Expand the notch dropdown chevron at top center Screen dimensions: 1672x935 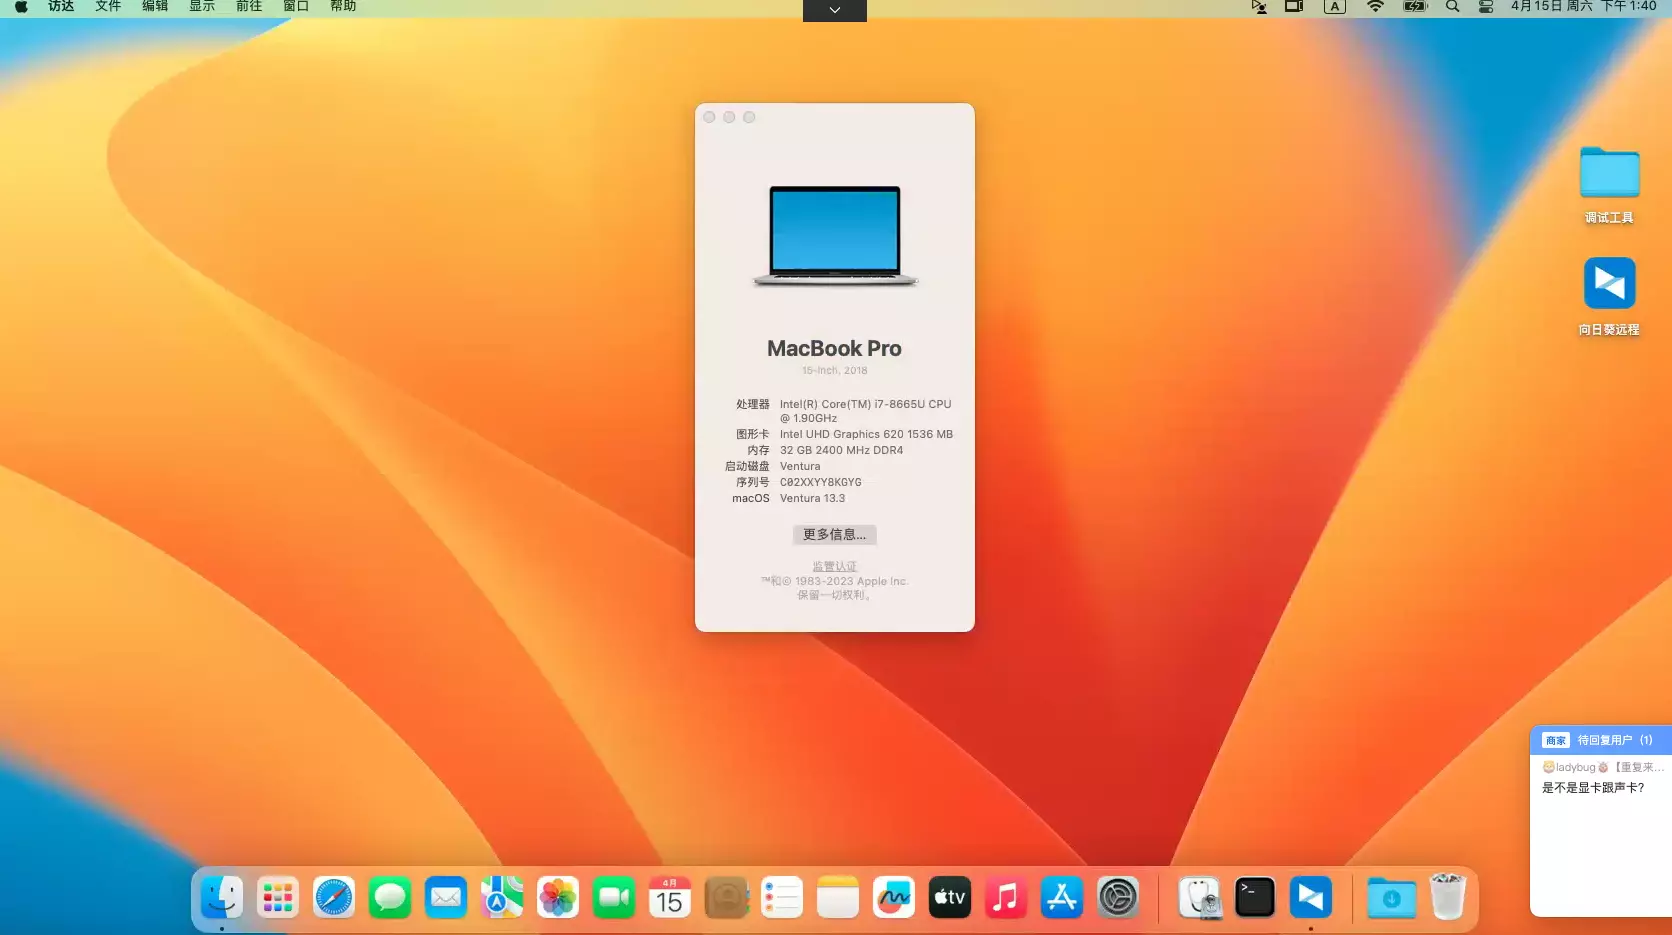834,10
